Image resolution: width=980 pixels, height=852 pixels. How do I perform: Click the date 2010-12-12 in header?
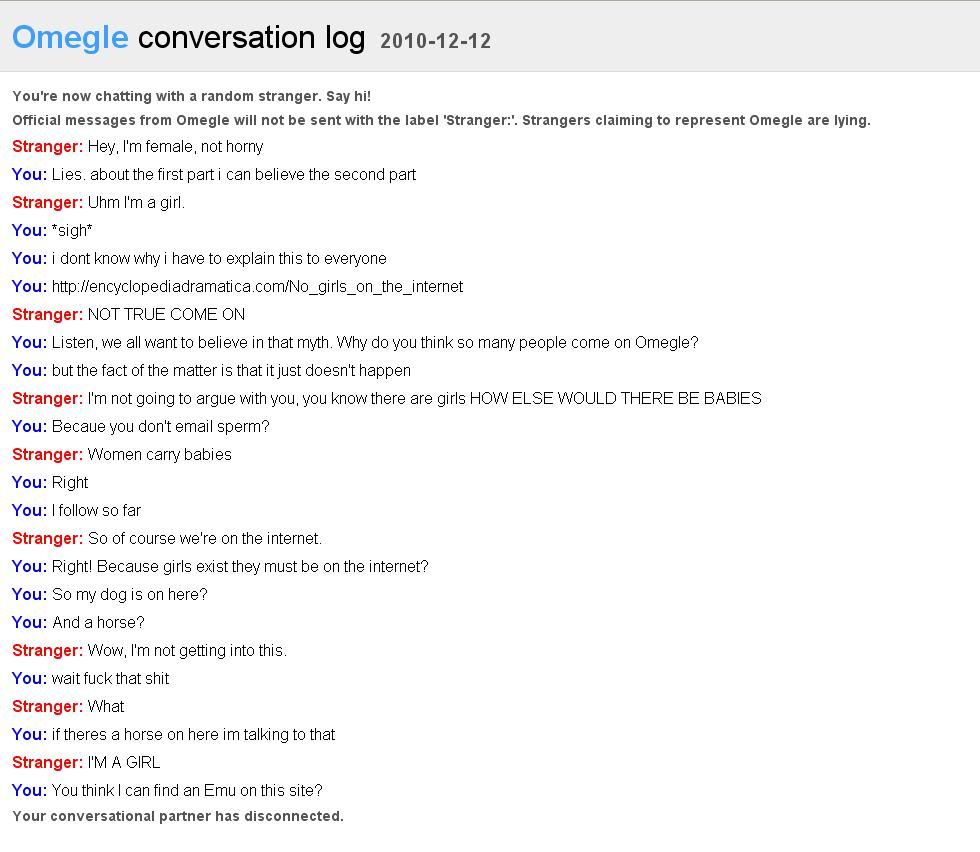pyautogui.click(x=436, y=41)
